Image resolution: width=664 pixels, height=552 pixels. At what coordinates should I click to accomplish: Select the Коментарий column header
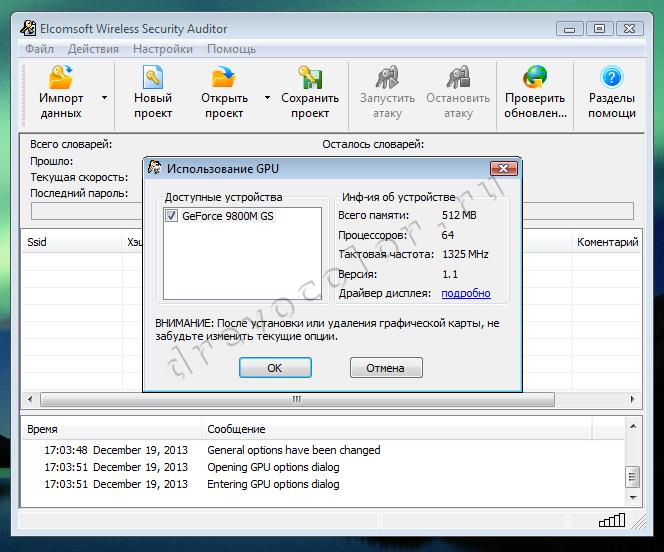click(x=607, y=242)
